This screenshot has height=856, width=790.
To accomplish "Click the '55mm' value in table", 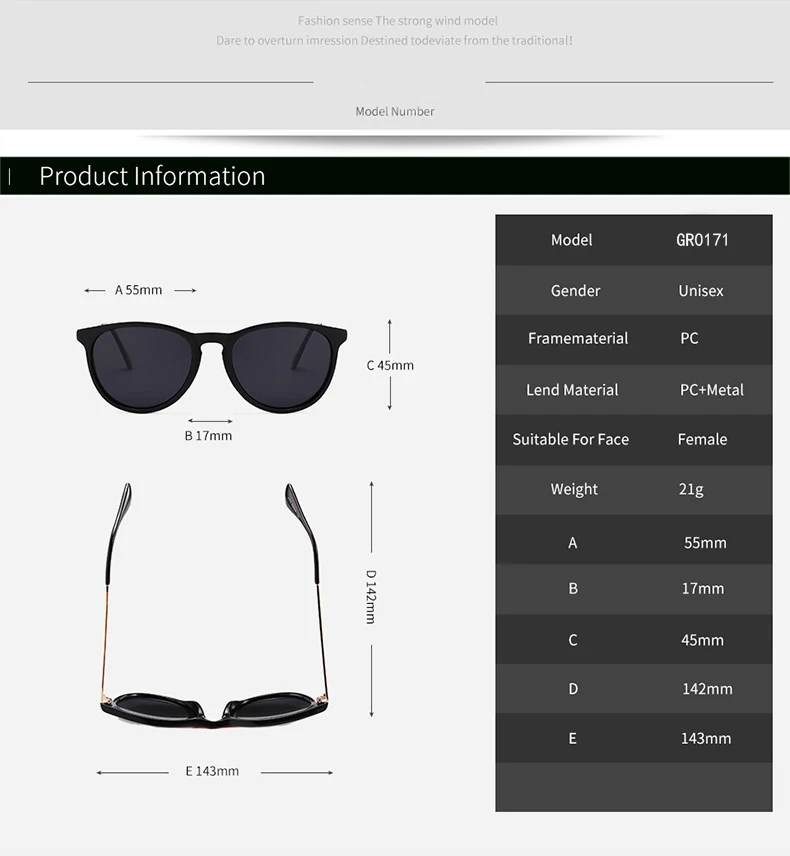I will coord(705,543).
